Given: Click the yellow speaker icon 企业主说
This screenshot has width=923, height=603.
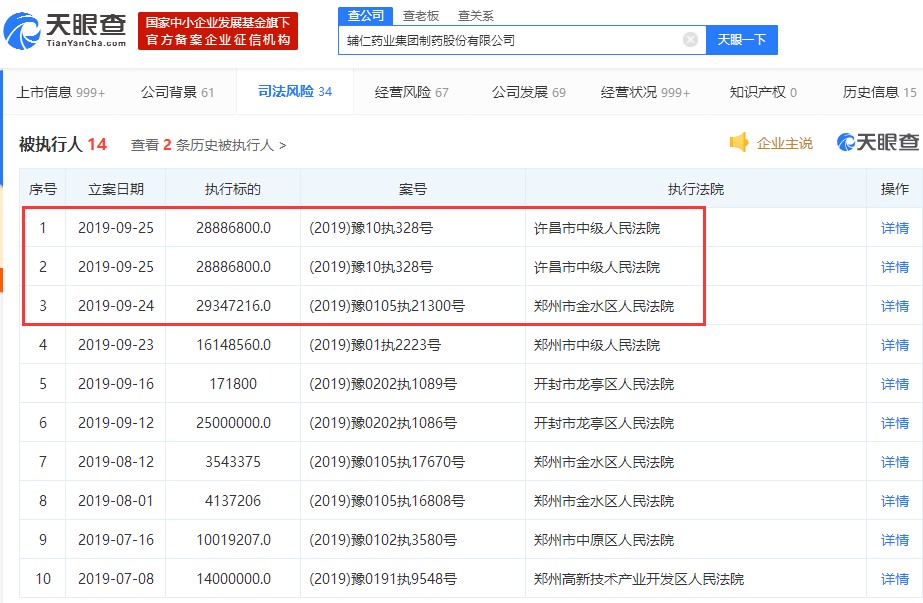Looking at the screenshot, I should tap(771, 143).
